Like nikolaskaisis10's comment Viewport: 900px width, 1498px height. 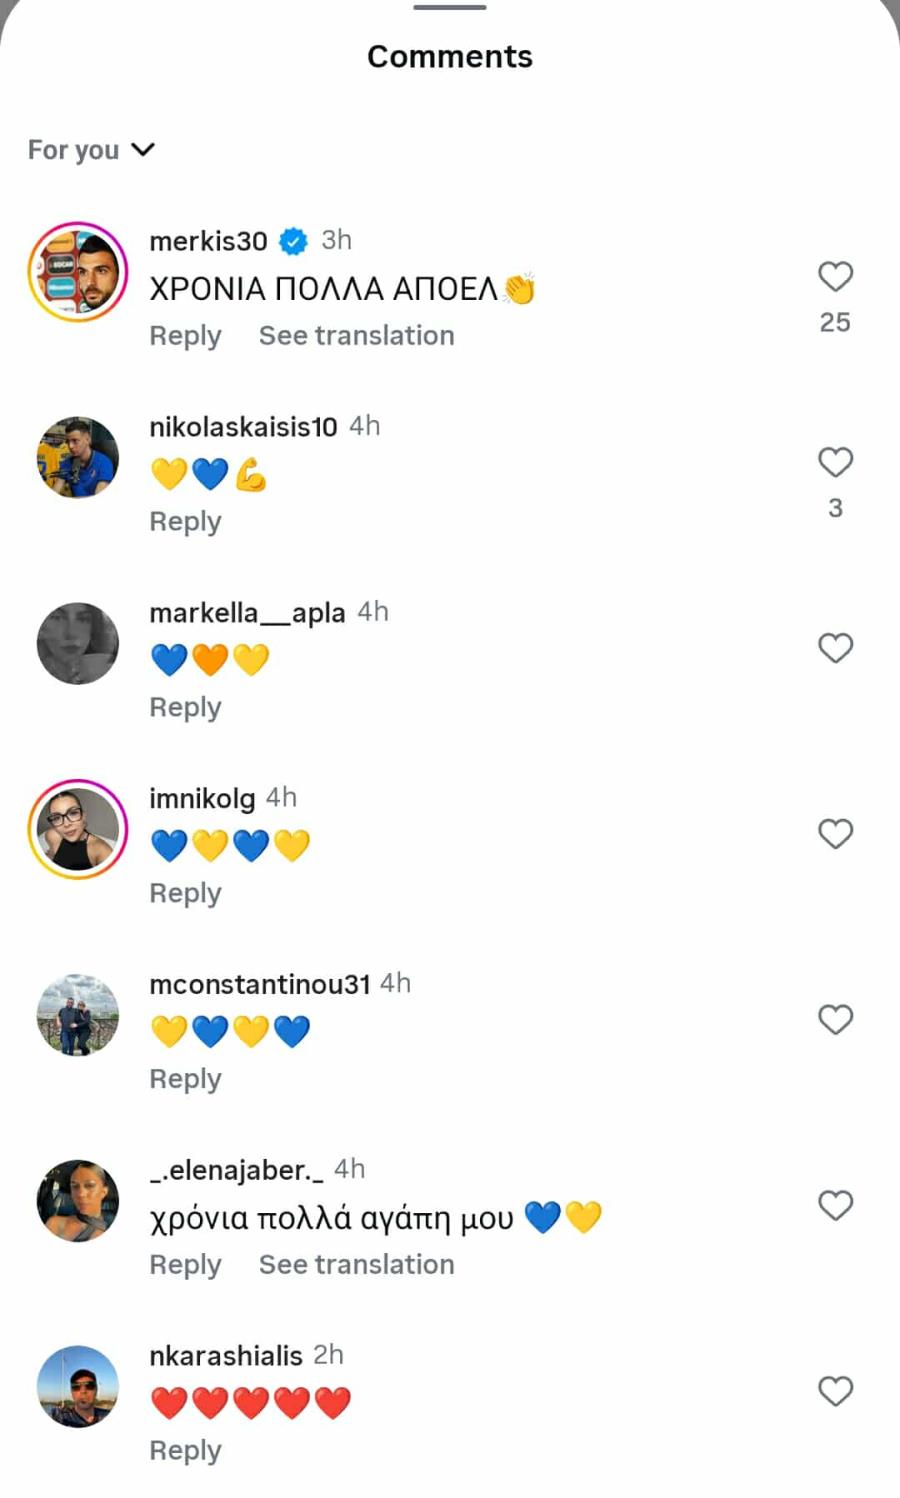point(835,462)
